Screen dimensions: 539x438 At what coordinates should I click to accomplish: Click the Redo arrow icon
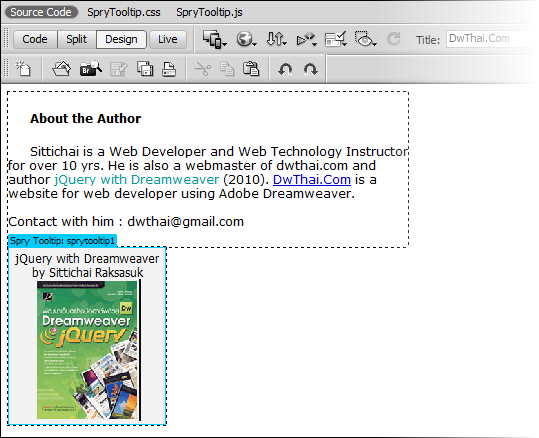pyautogui.click(x=310, y=69)
